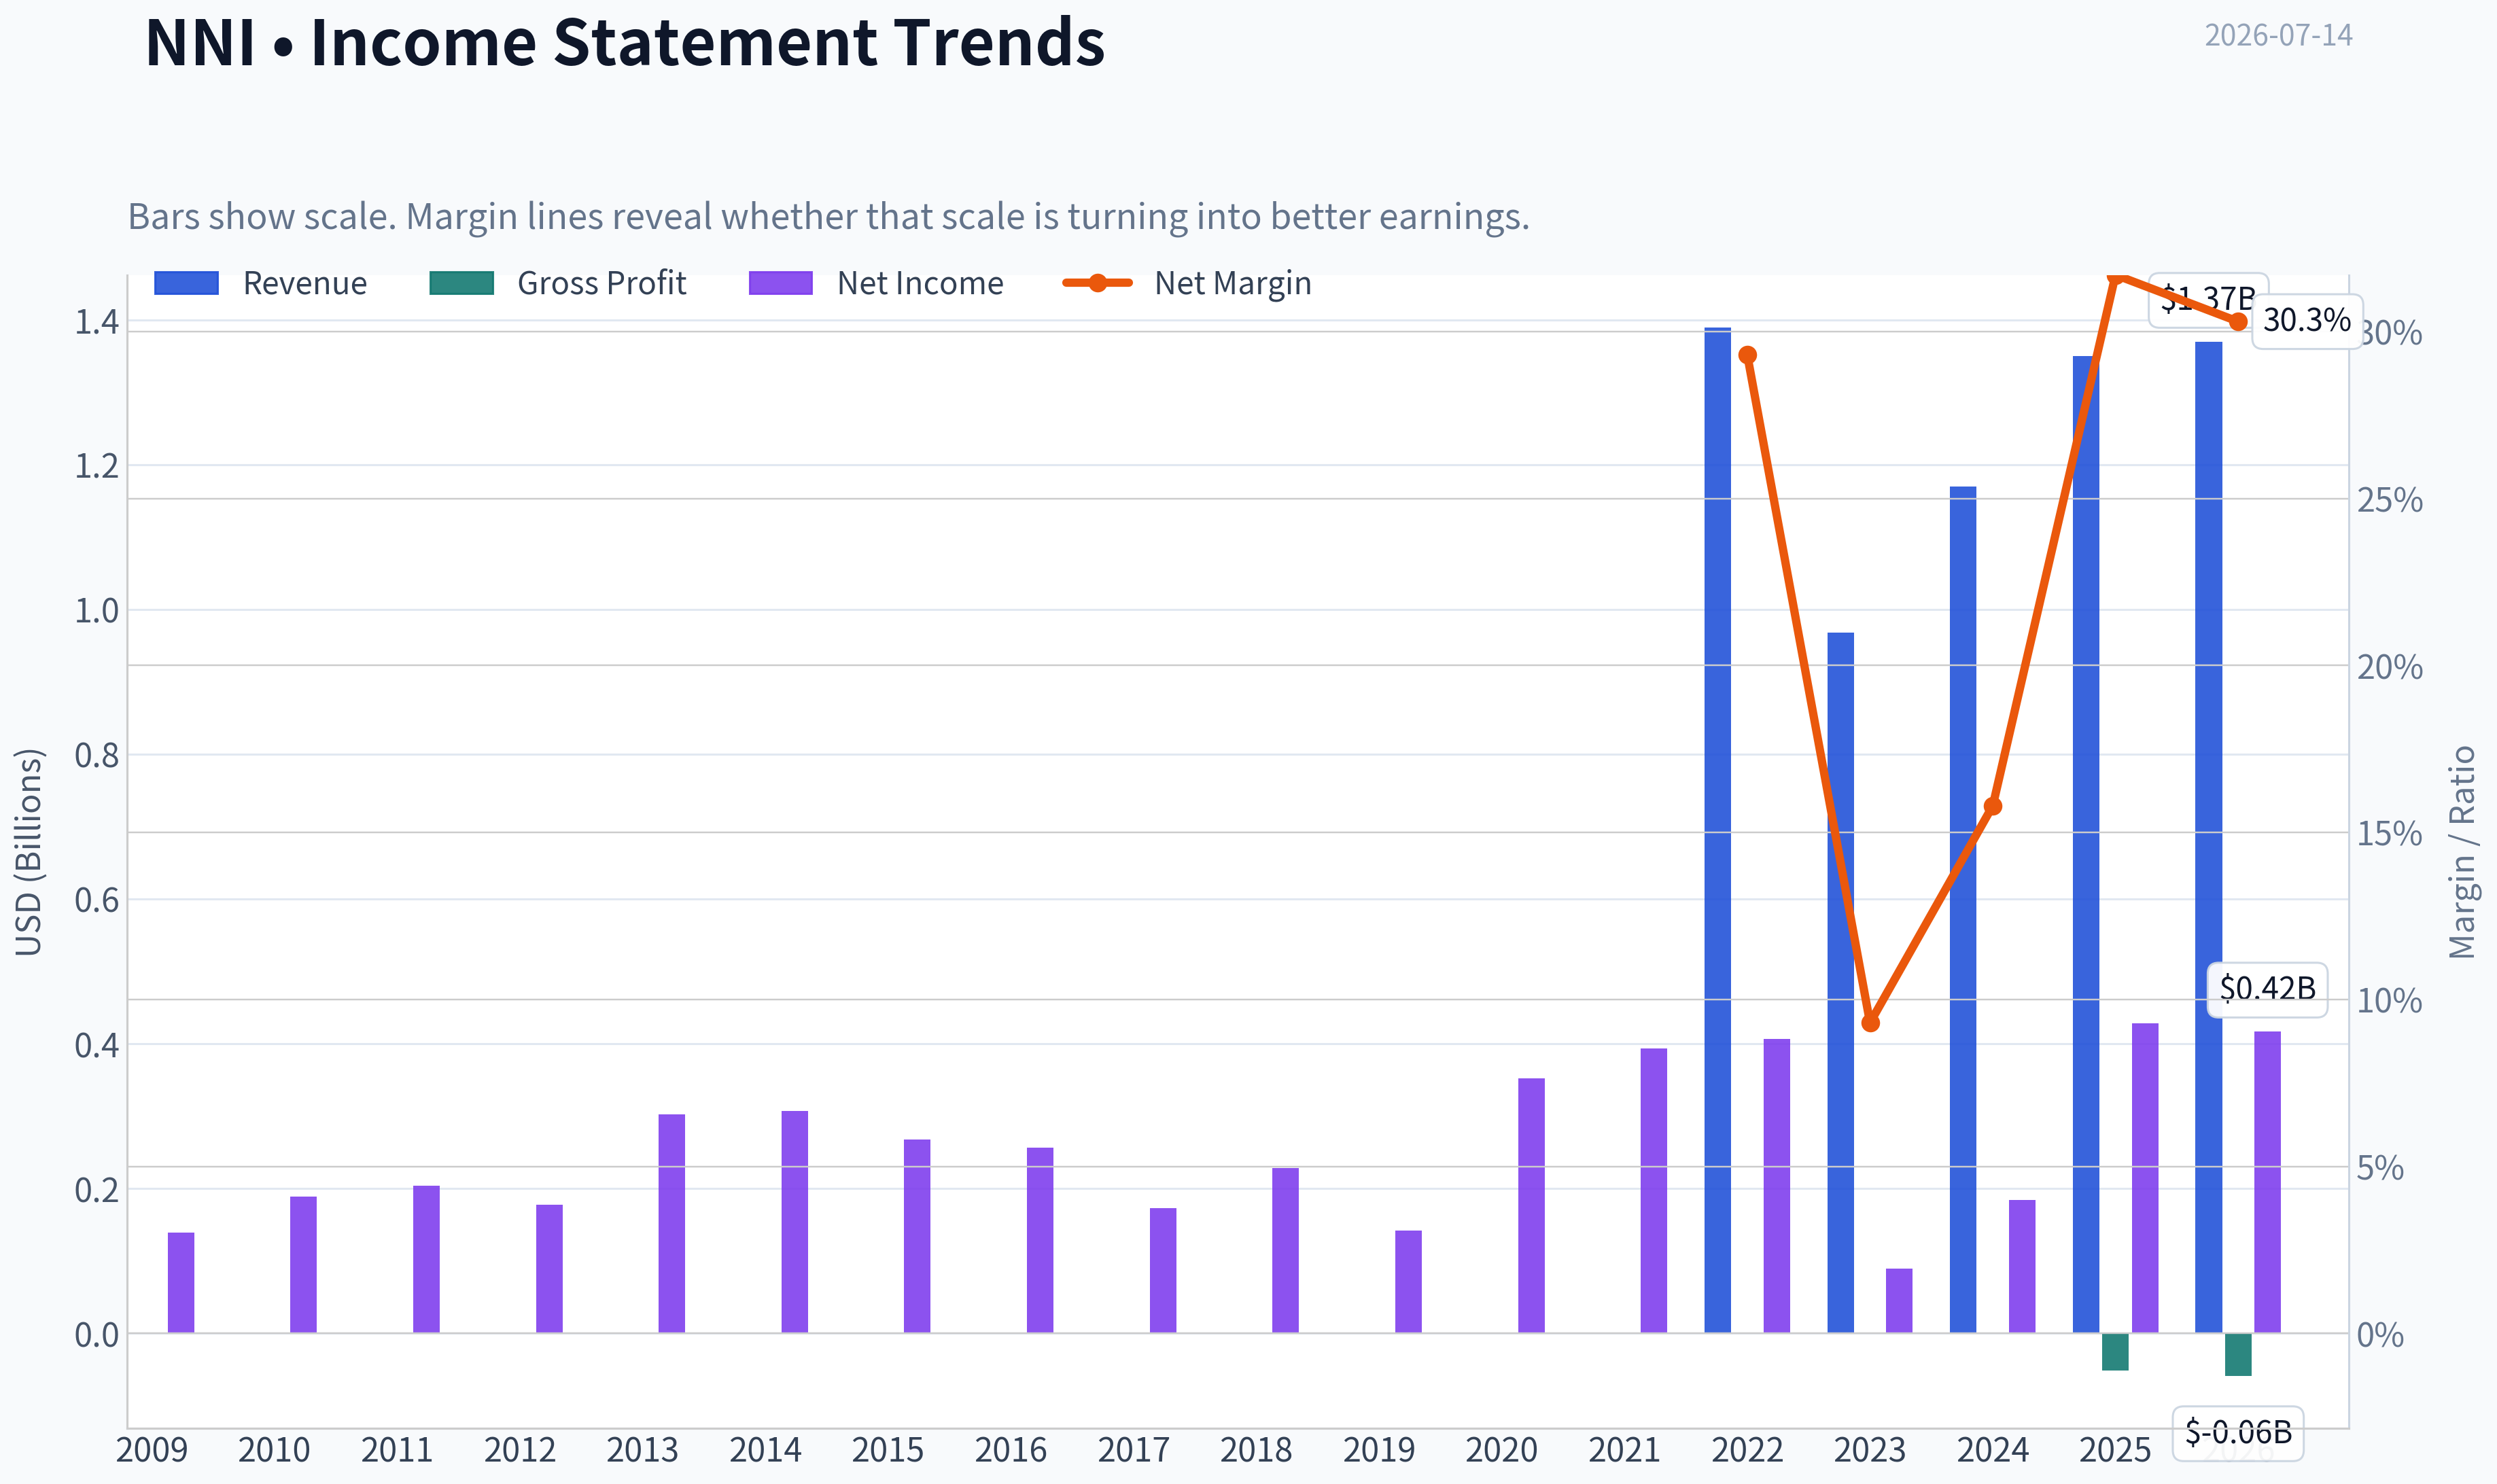Select the 2024 blue revenue bar

pos(1963,909)
